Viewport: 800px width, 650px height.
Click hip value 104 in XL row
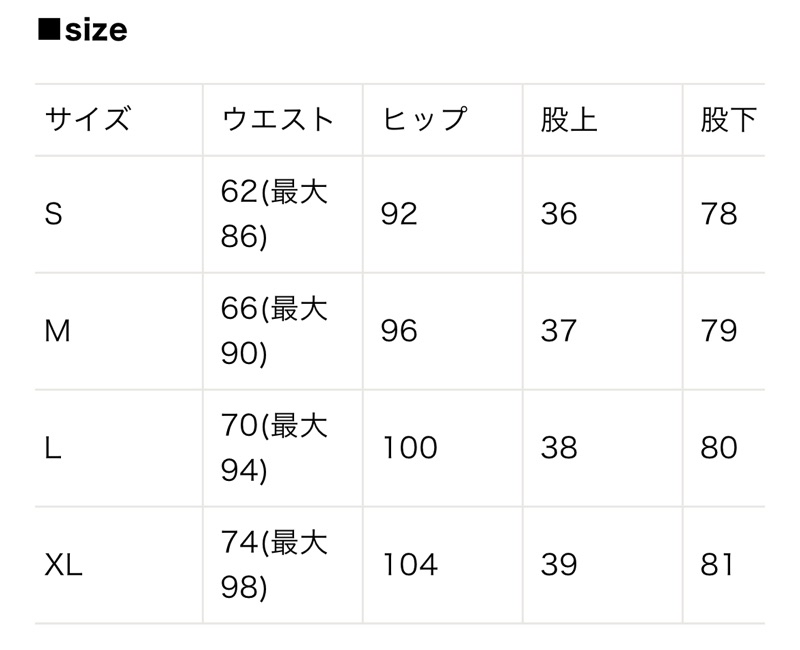pos(410,565)
